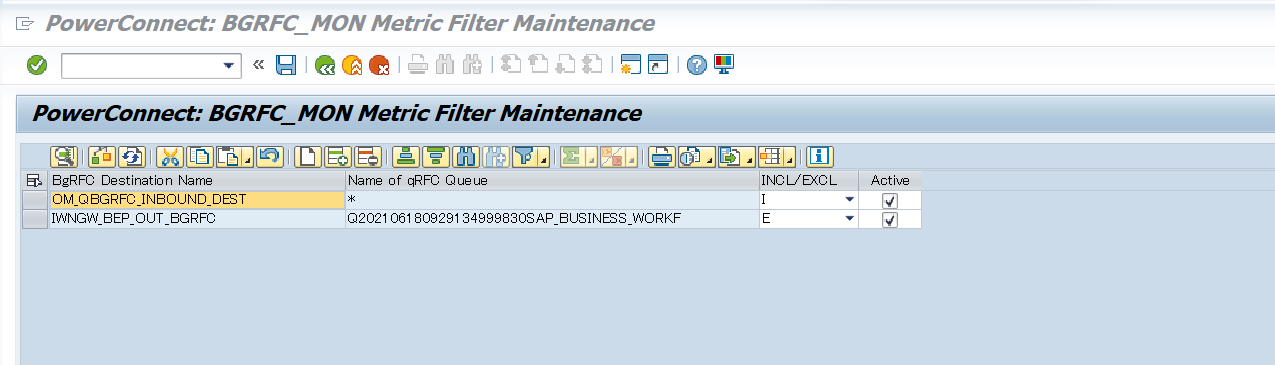Click select-all button at grid corner
Screen dimensions: 1275x365
coord(35,180)
